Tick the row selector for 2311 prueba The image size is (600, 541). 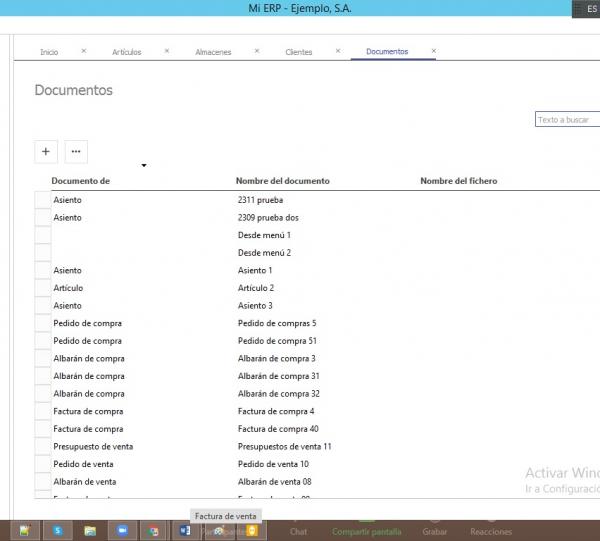pyautogui.click(x=43, y=200)
